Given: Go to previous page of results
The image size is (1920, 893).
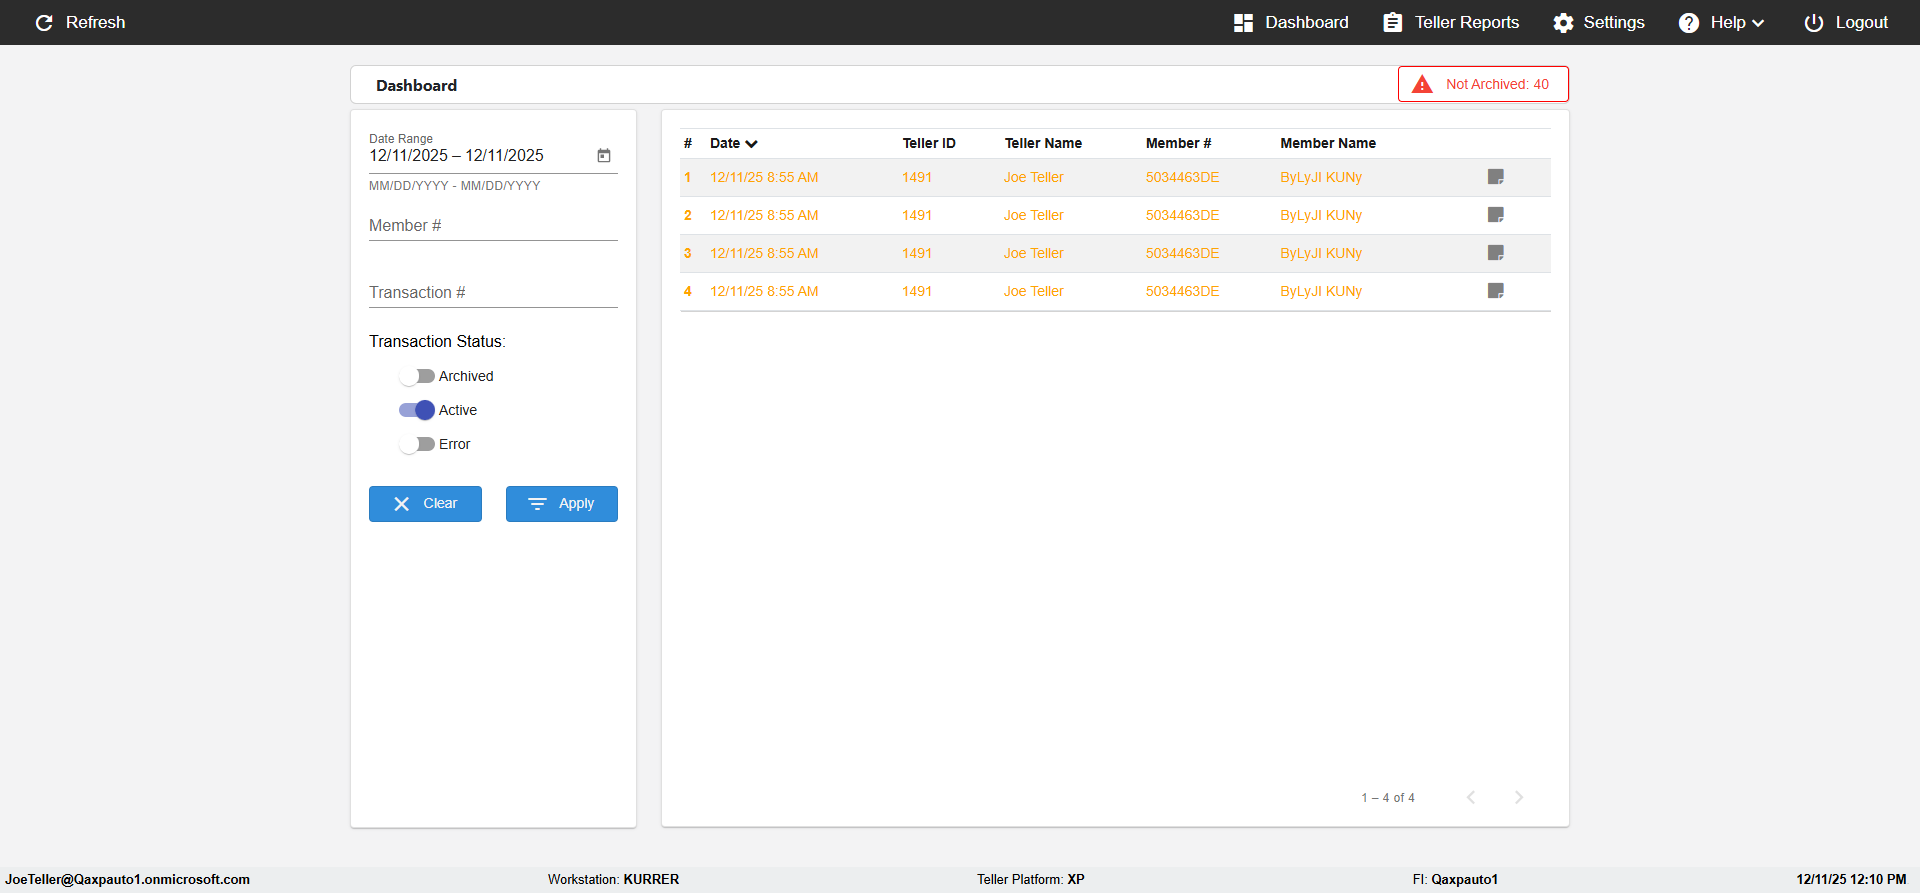Looking at the screenshot, I should pyautogui.click(x=1471, y=797).
